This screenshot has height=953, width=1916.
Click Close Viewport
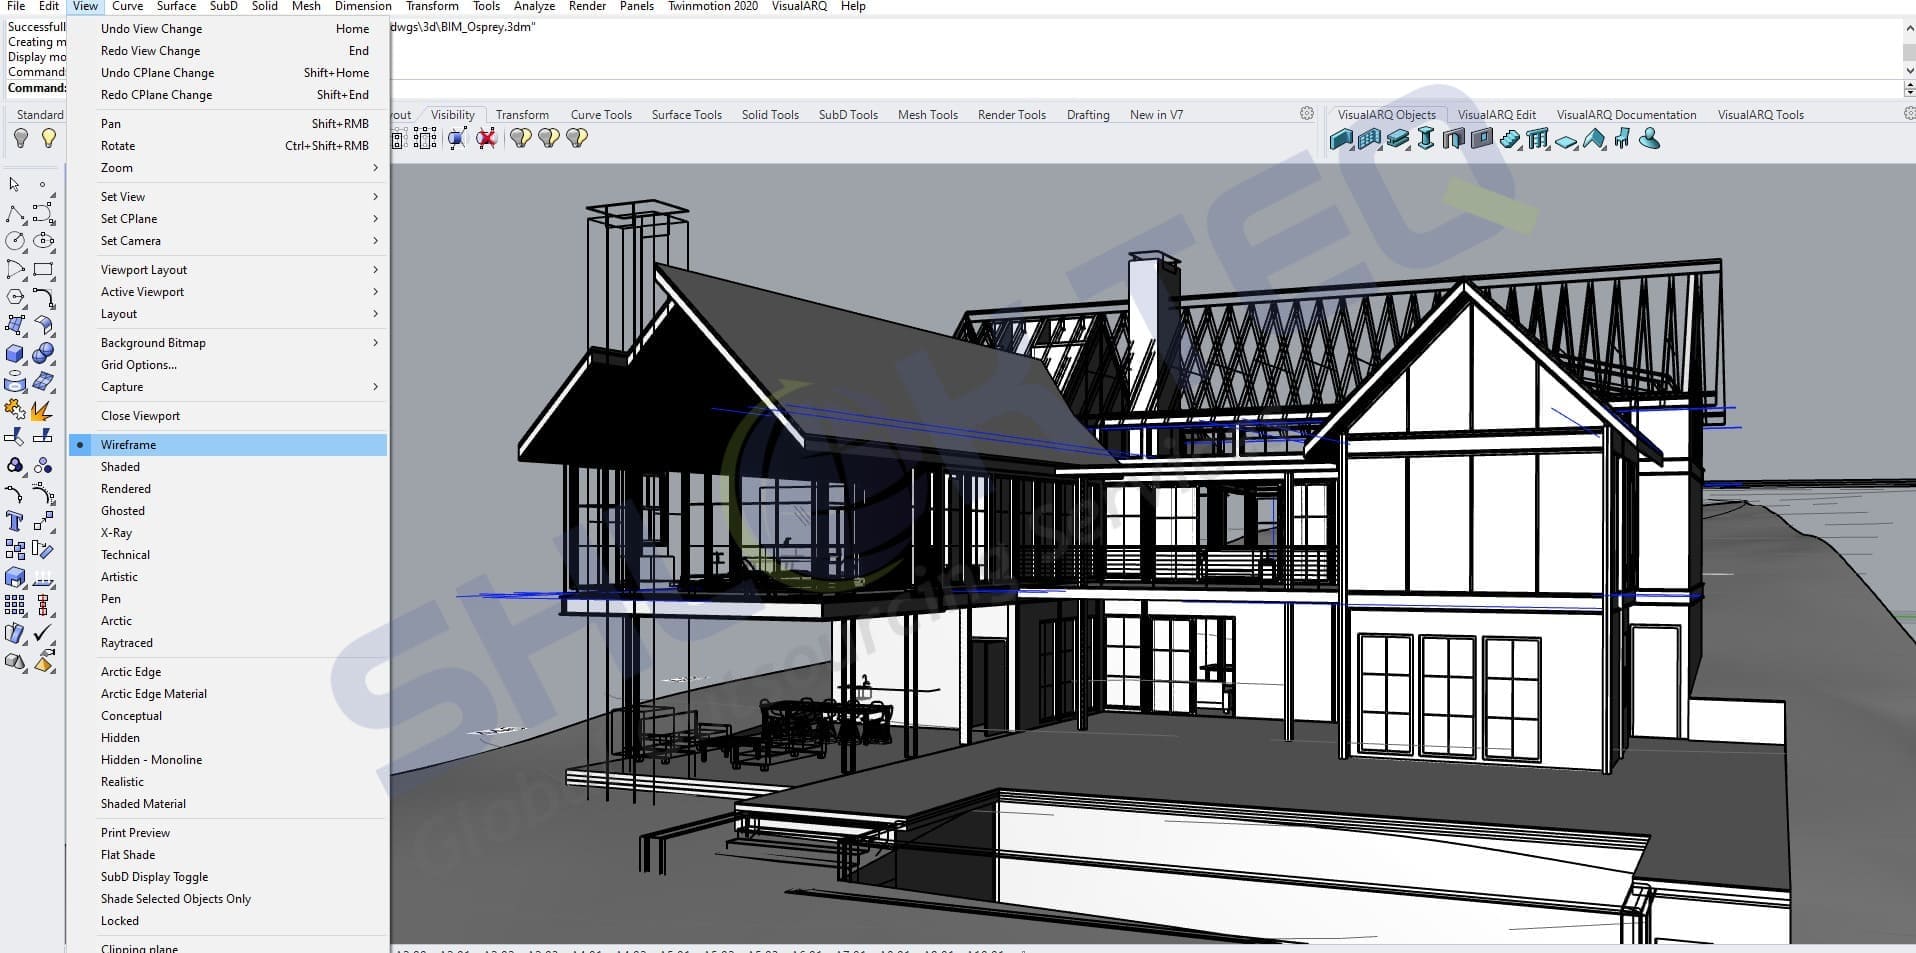click(x=228, y=416)
